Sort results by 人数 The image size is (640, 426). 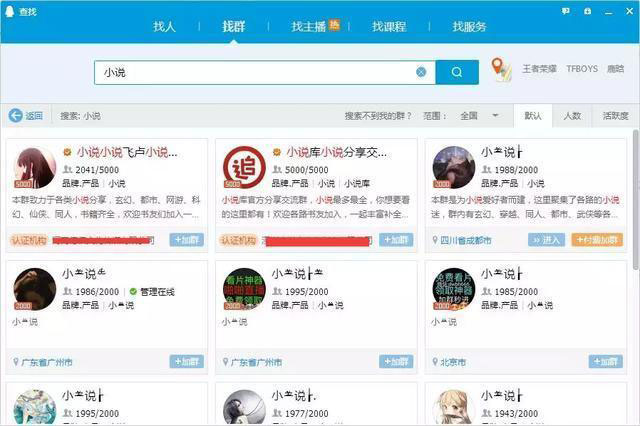[x=572, y=116]
